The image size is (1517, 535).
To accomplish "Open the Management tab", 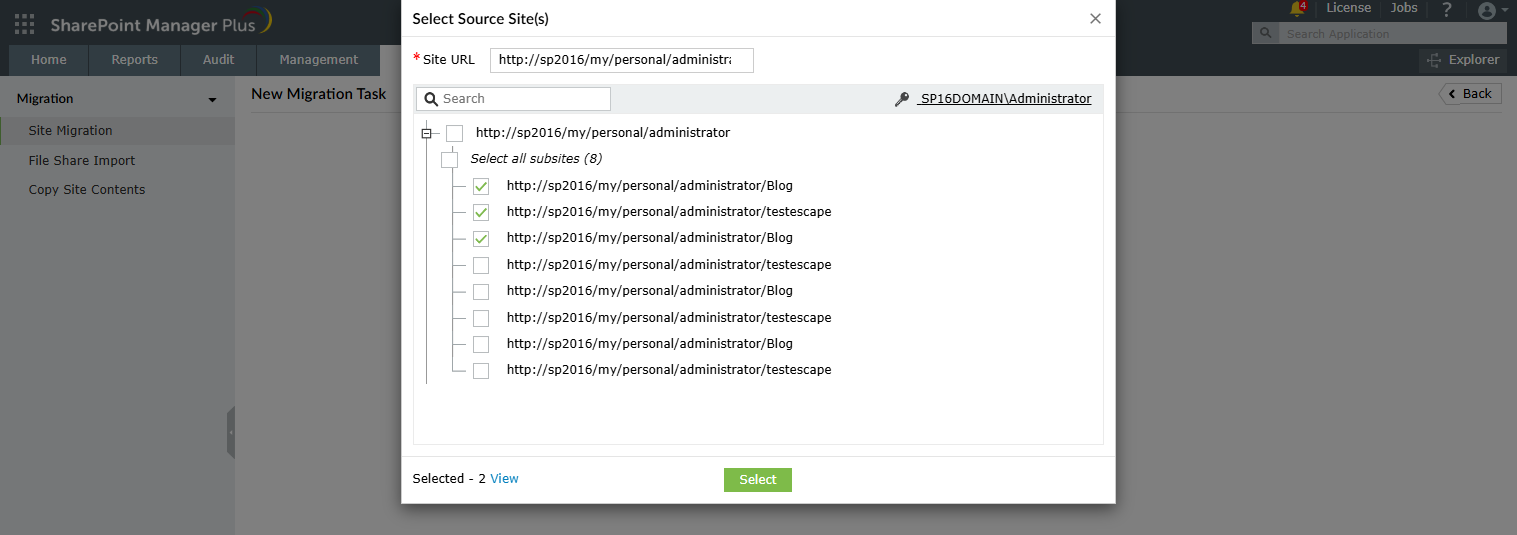I will [319, 60].
